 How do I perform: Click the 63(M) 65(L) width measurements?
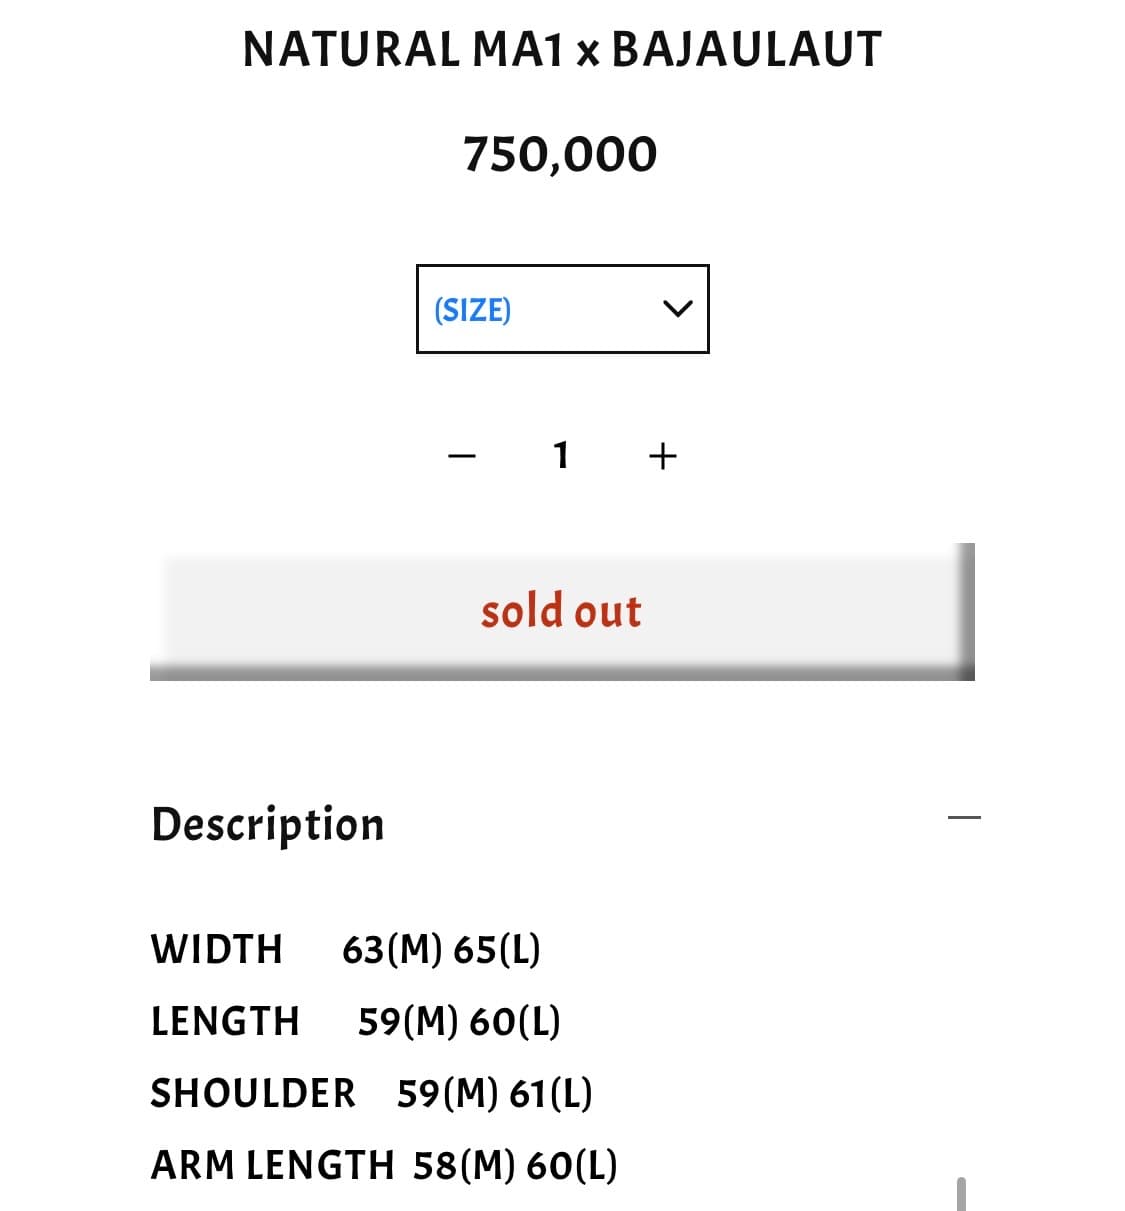(x=441, y=949)
